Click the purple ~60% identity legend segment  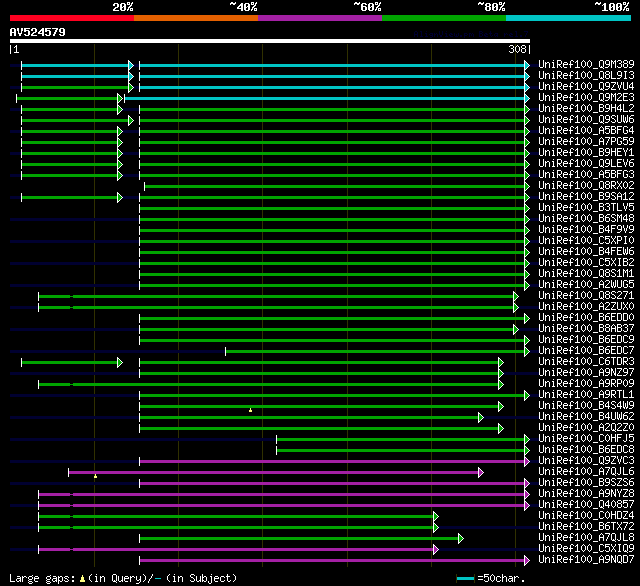[x=320, y=18]
